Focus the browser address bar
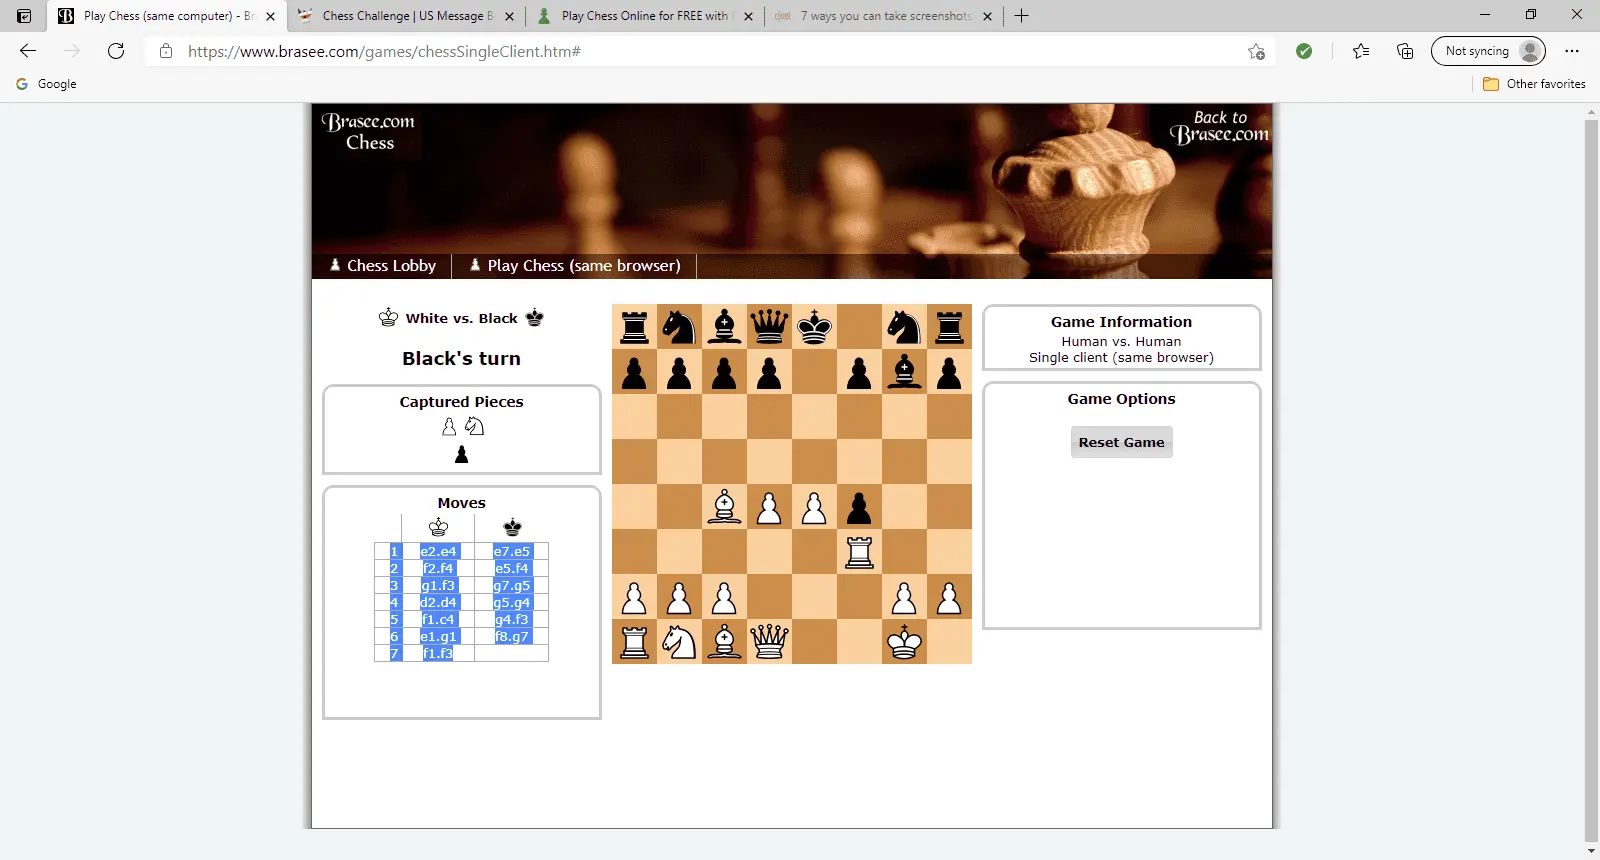 710,51
